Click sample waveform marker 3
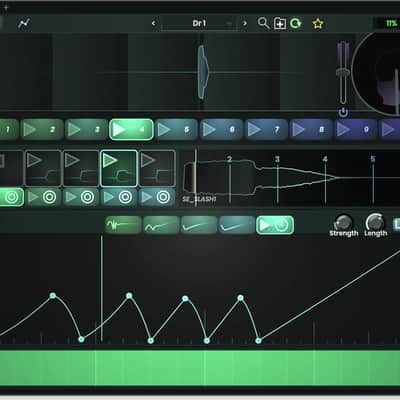Viewport: 400px width, 400px height. 277,159
